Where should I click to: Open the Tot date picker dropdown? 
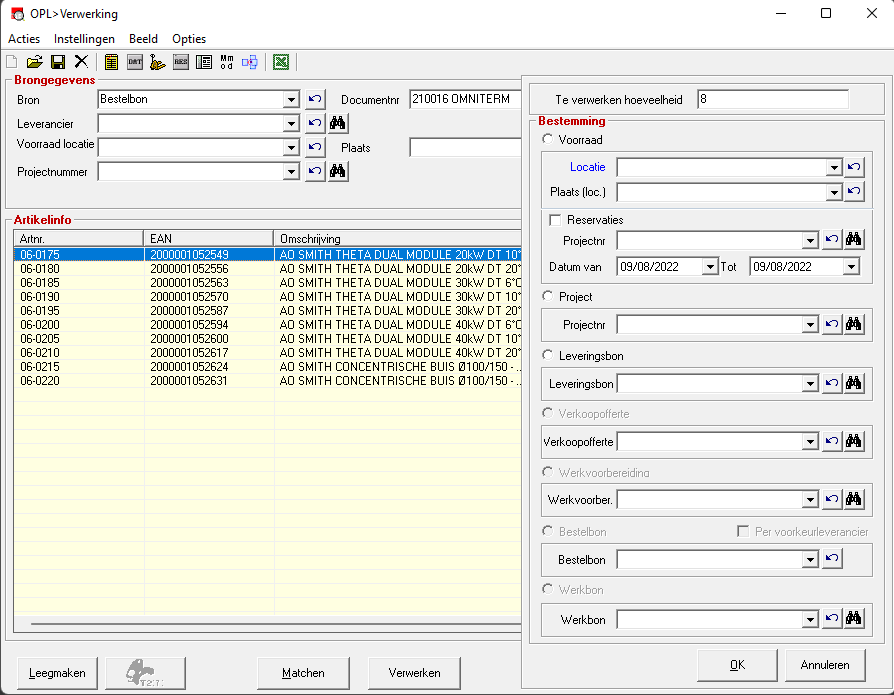pyautogui.click(x=851, y=266)
